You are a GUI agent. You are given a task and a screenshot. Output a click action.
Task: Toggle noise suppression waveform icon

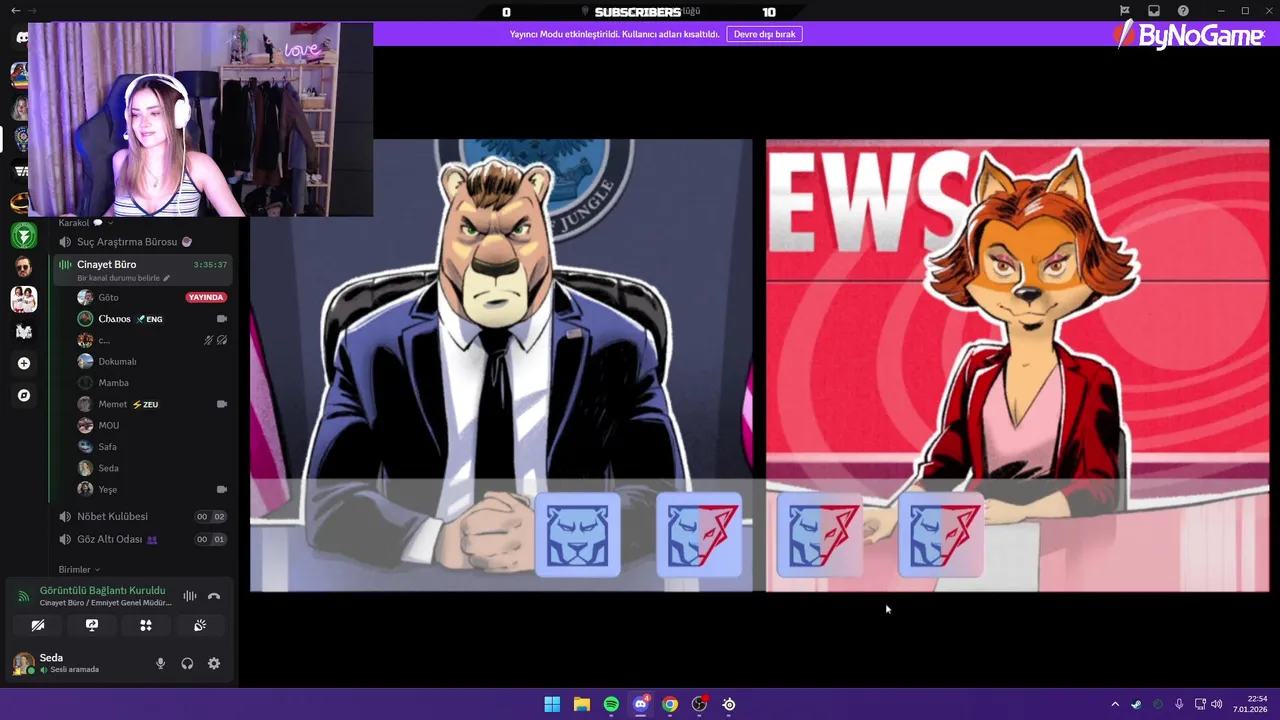(189, 596)
